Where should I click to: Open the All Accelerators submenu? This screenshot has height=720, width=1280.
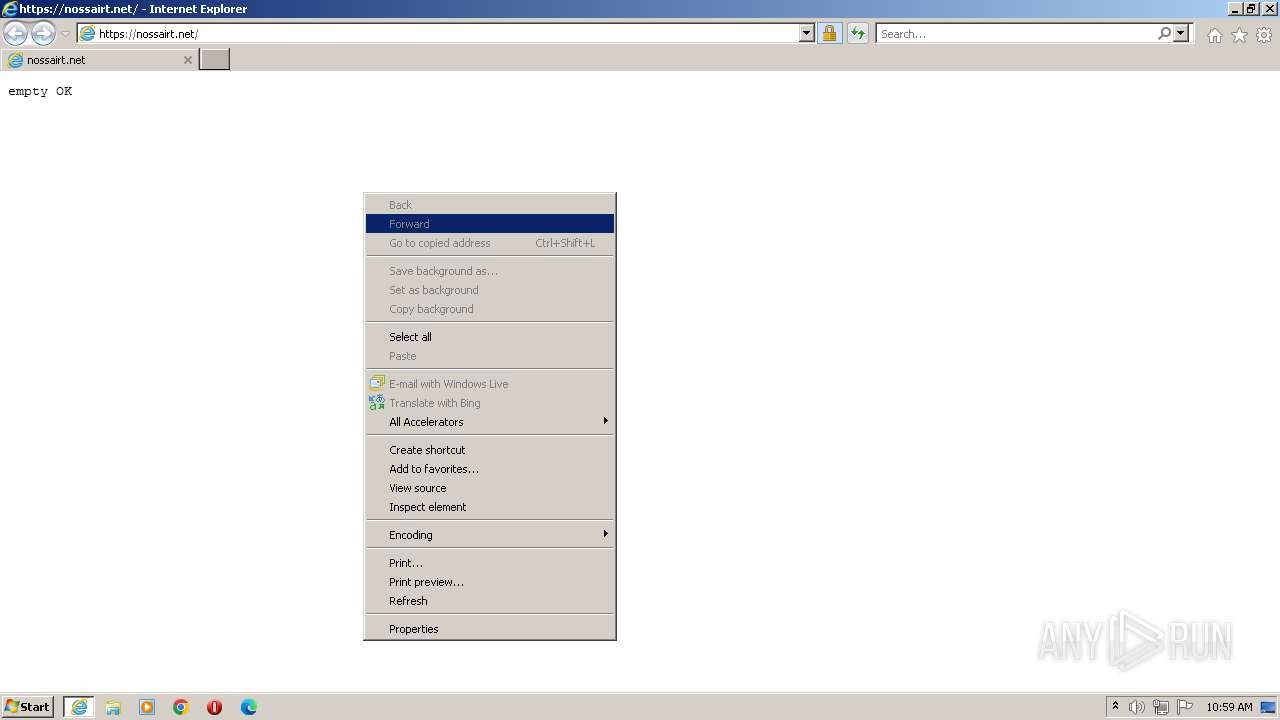pyautogui.click(x=490, y=422)
